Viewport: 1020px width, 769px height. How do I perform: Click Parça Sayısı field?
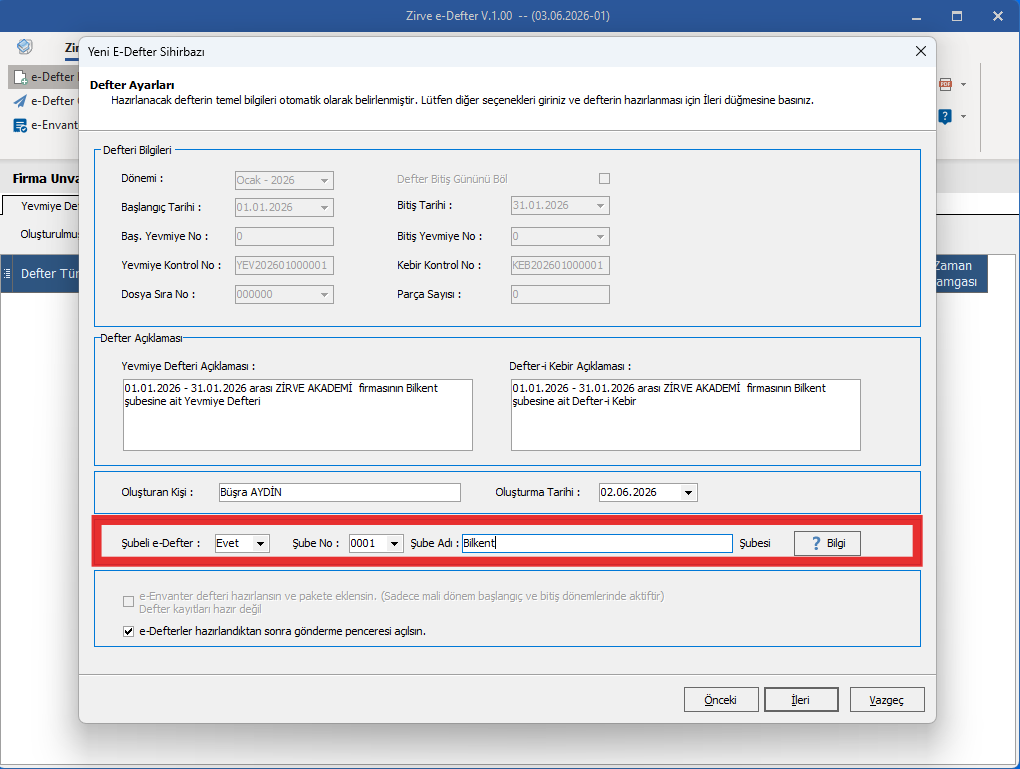[560, 295]
